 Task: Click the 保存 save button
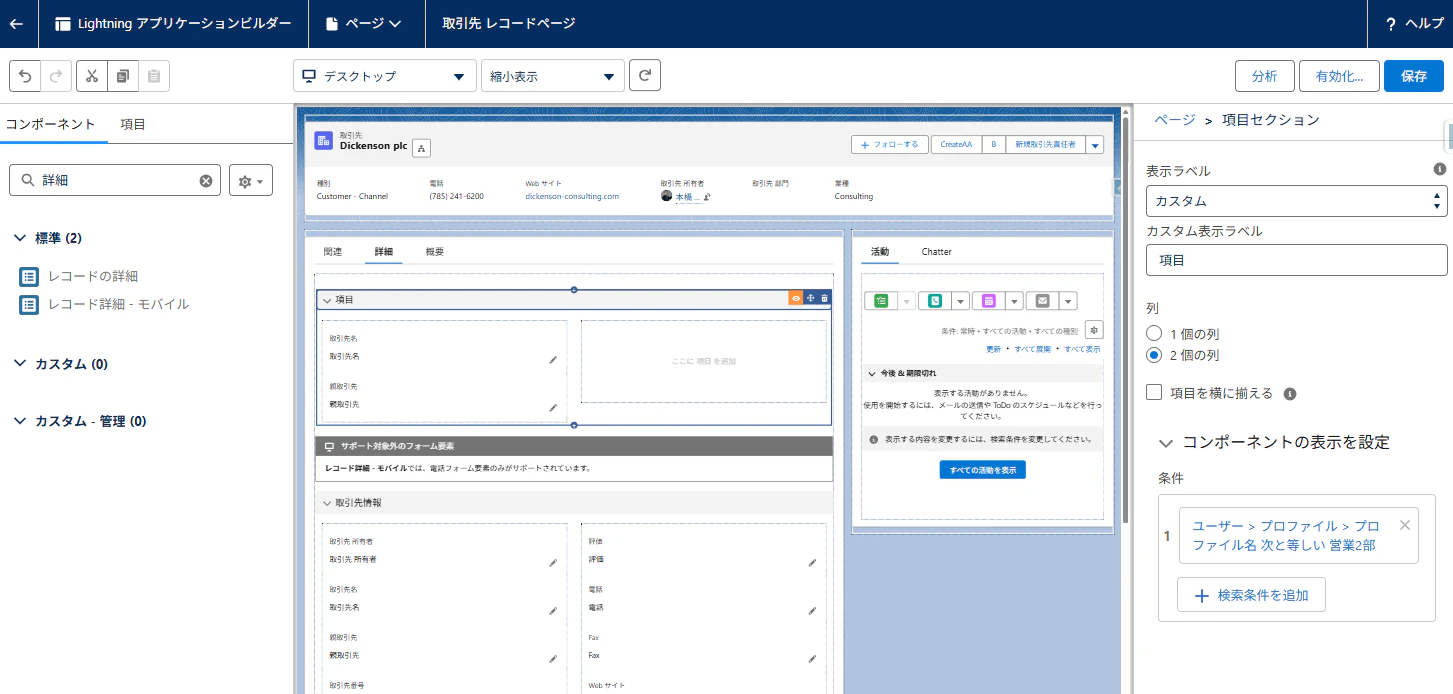1414,76
